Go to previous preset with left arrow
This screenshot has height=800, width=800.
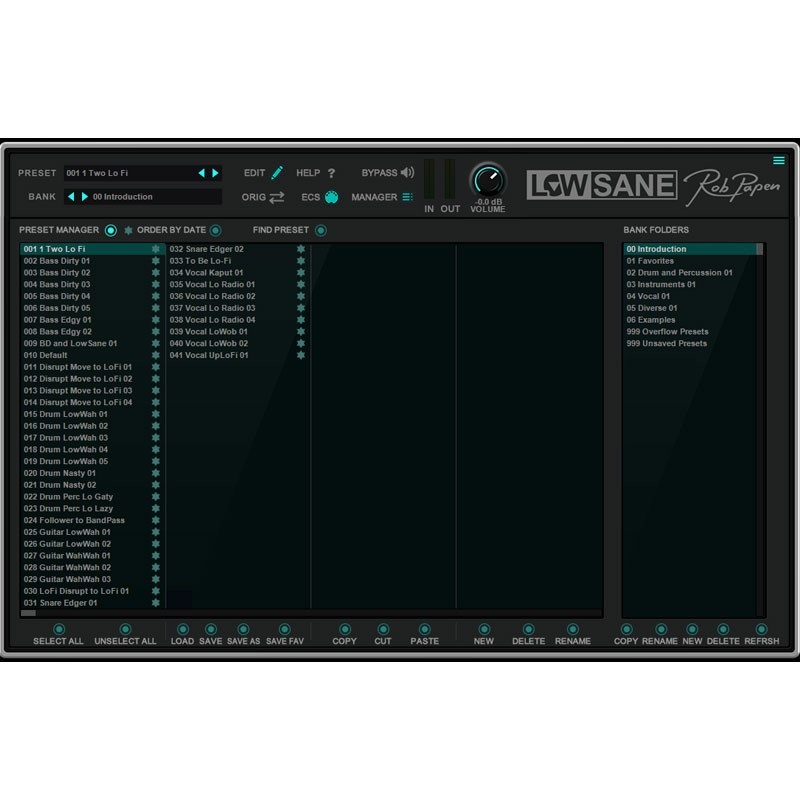point(202,173)
